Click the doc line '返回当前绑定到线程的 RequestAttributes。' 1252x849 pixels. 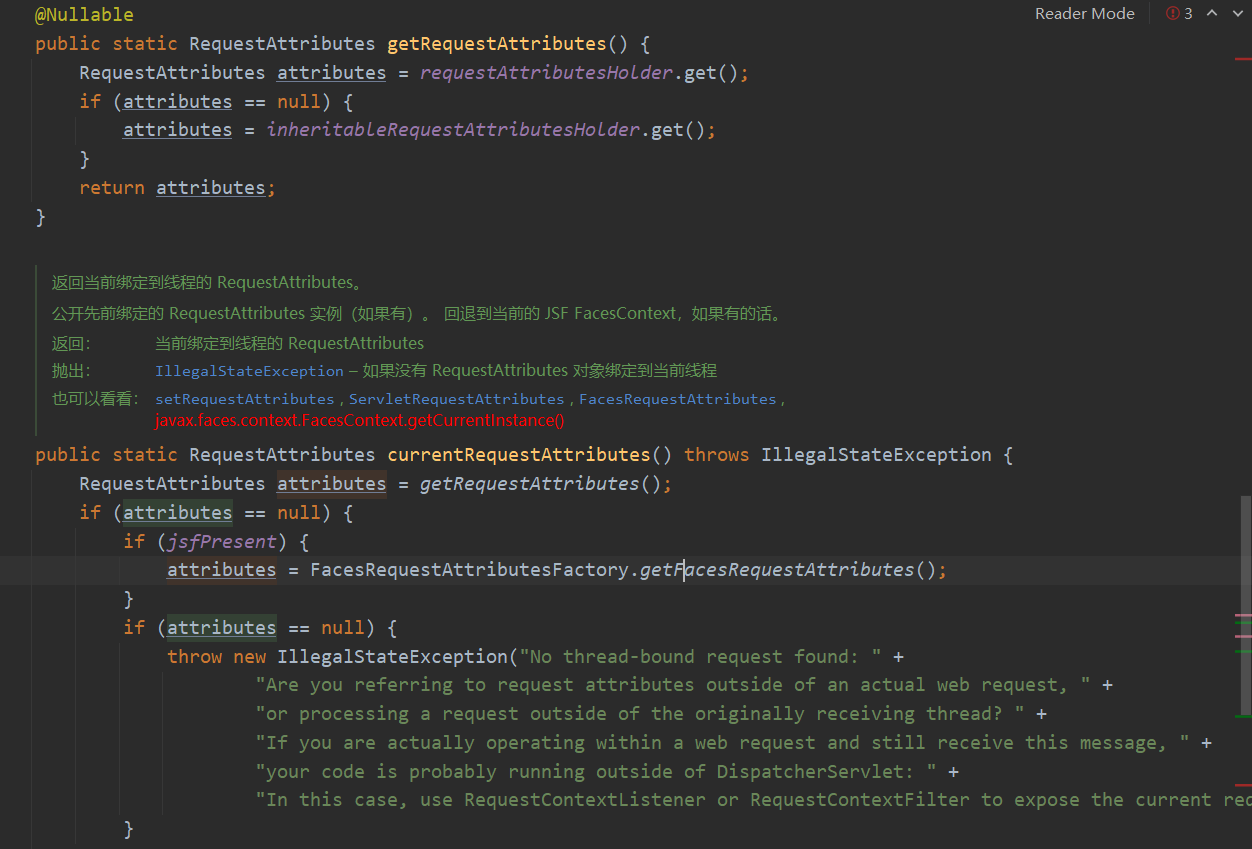[210, 283]
